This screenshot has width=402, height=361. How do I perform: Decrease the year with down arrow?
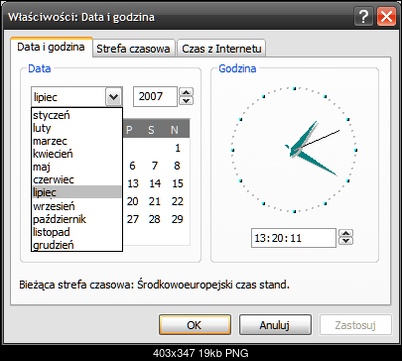click(187, 101)
